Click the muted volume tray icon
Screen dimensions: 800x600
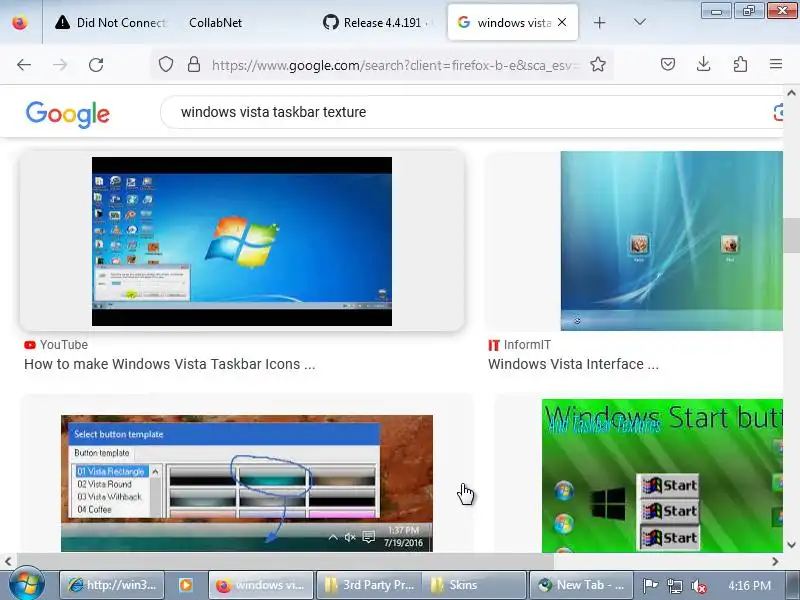point(698,586)
